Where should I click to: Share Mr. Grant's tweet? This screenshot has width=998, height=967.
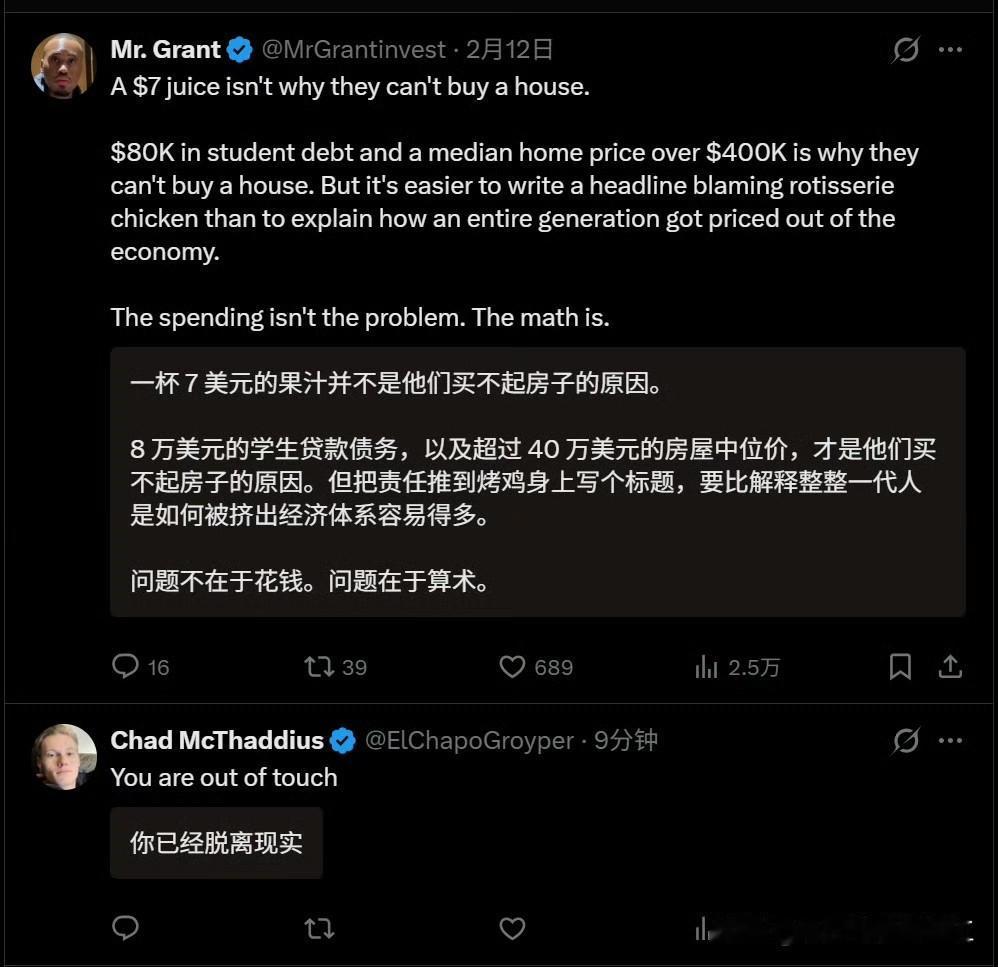click(x=950, y=666)
